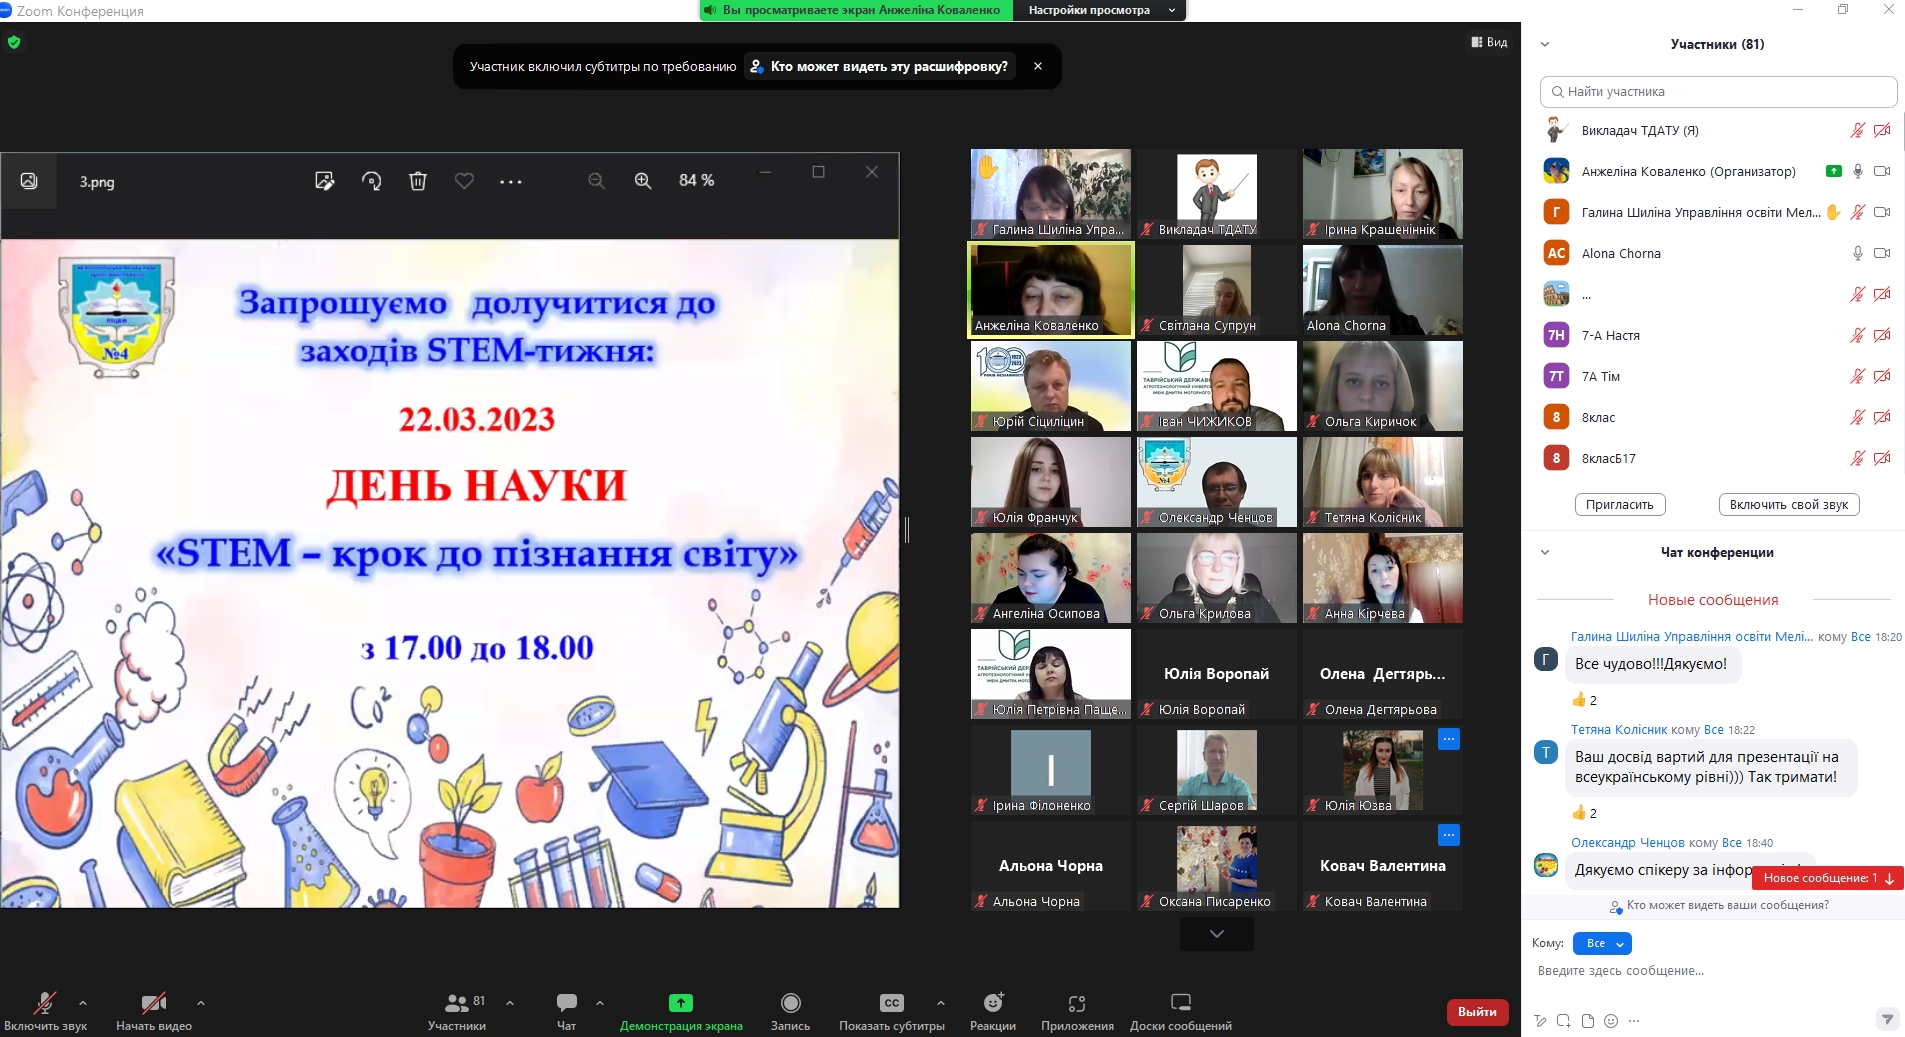Show next page of gallery participants
The height and width of the screenshot is (1037, 1905).
click(x=1217, y=934)
